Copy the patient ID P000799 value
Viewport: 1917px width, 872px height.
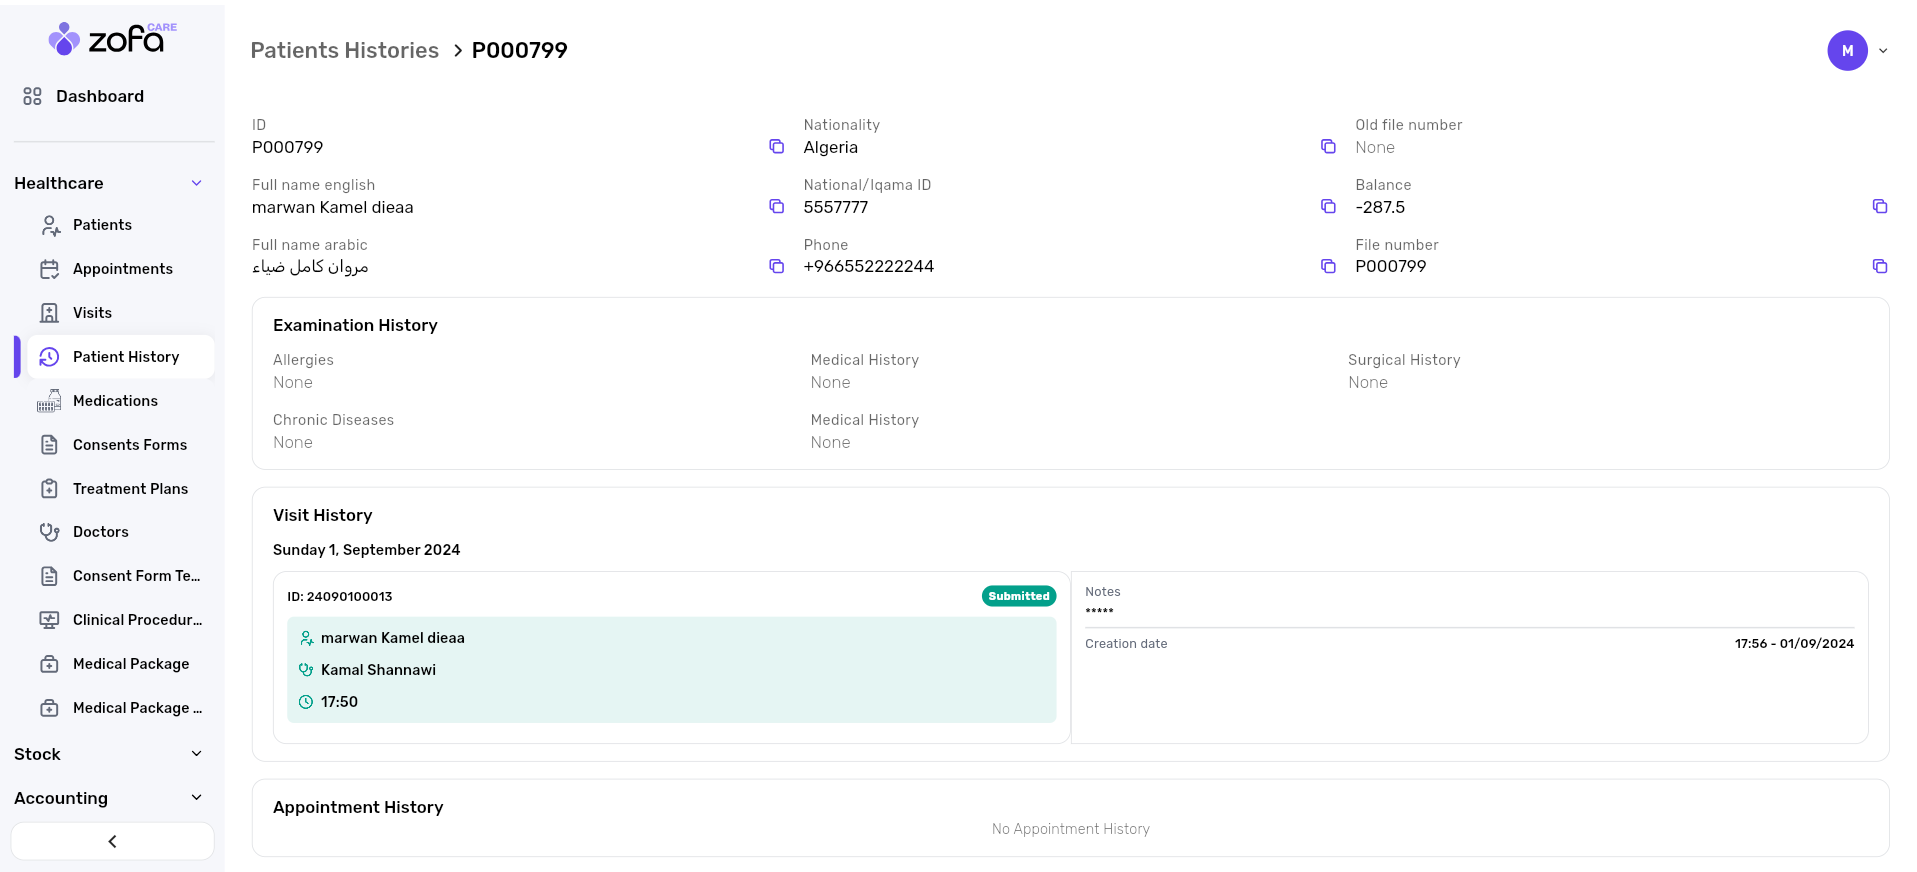(776, 147)
